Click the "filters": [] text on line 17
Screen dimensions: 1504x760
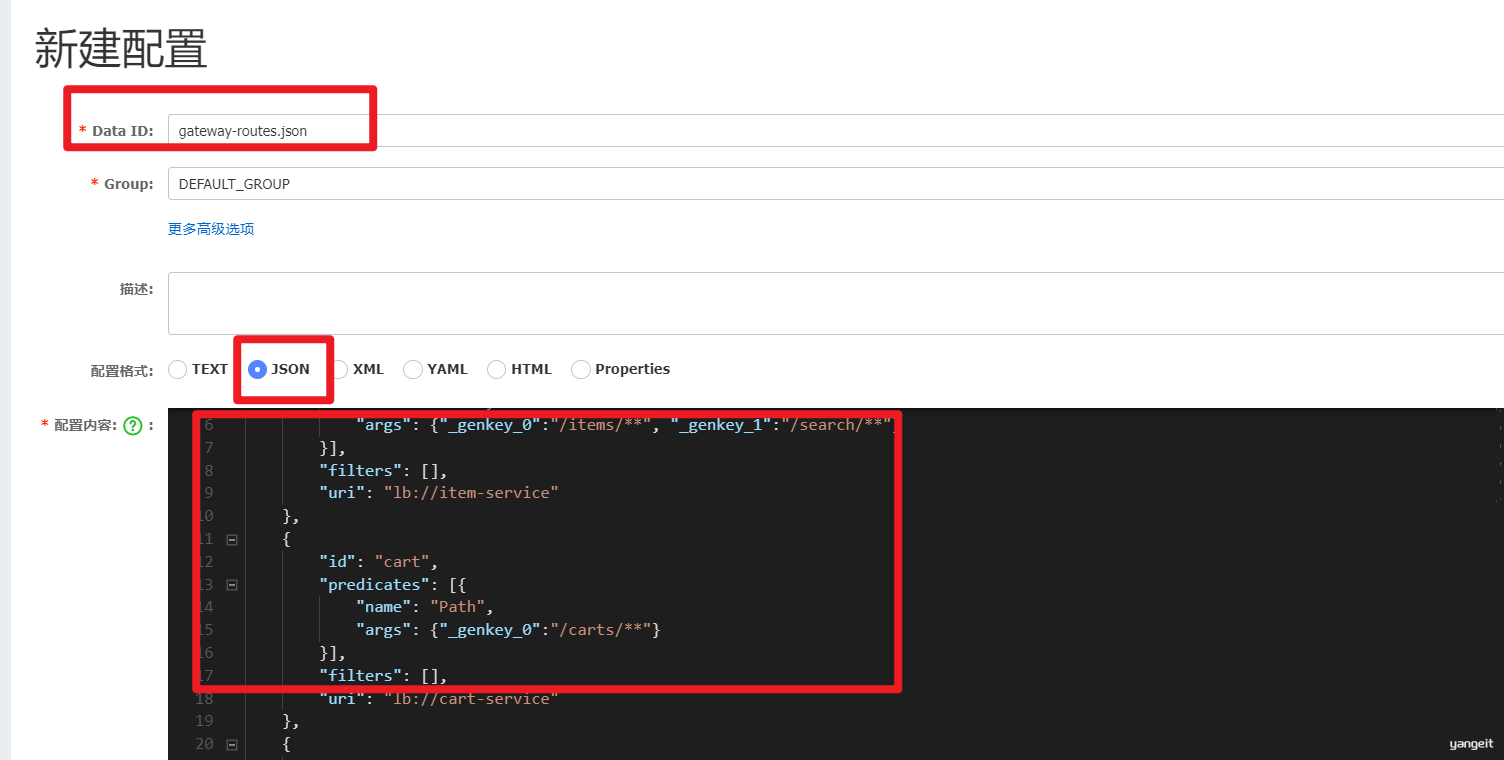point(383,676)
